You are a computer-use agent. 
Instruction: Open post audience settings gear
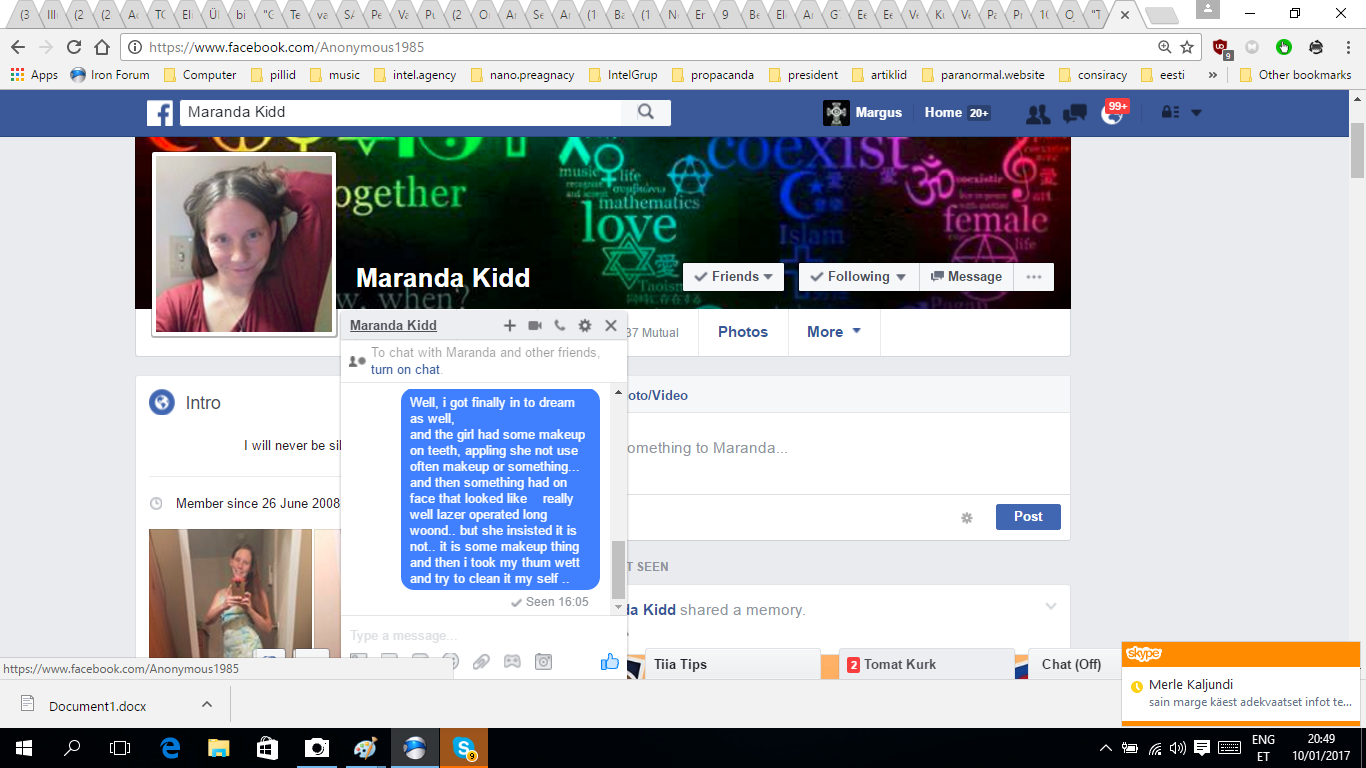pos(967,517)
